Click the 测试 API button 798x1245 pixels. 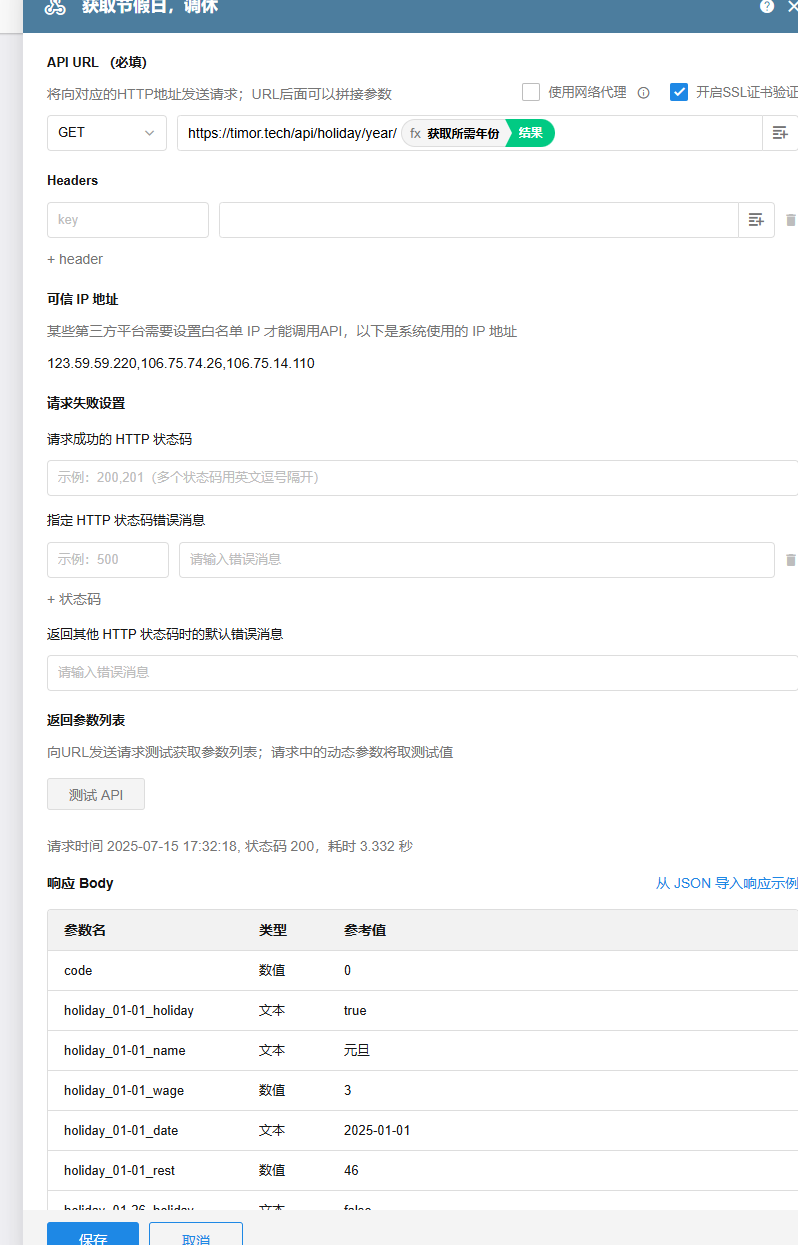[96, 795]
